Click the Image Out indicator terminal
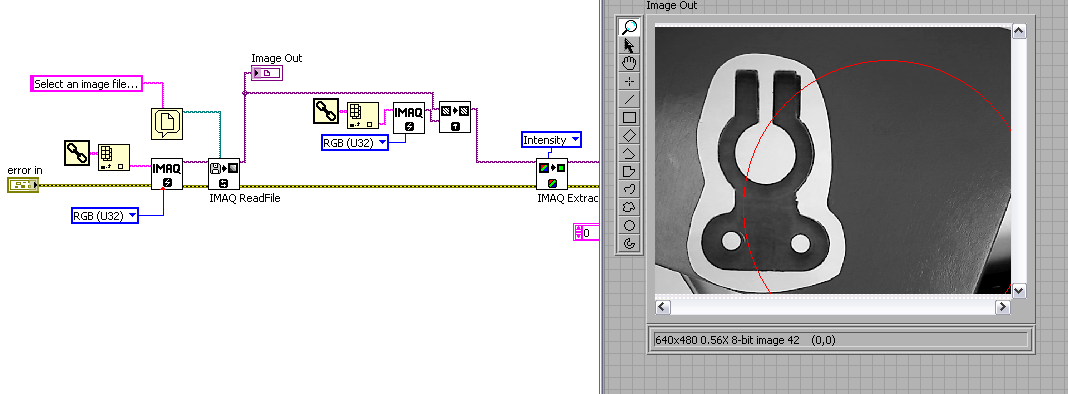The image size is (1068, 394). click(266, 73)
